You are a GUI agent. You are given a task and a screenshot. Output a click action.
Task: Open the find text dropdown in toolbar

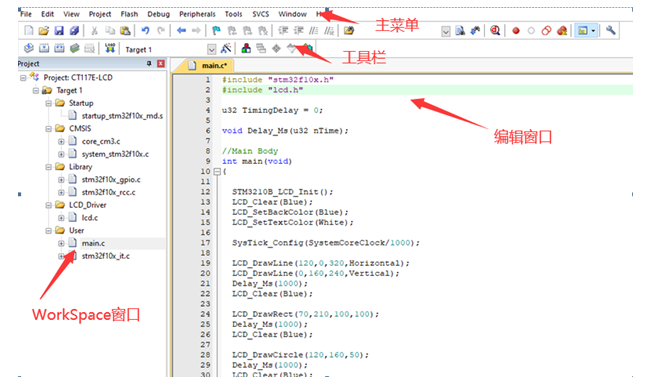coord(445,31)
